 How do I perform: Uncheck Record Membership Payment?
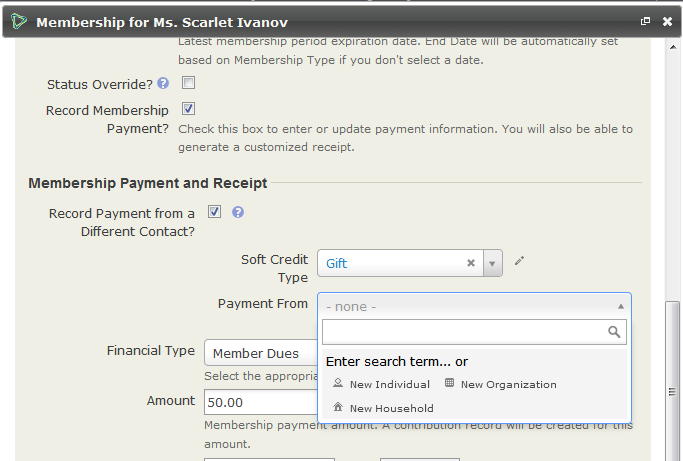(188, 109)
